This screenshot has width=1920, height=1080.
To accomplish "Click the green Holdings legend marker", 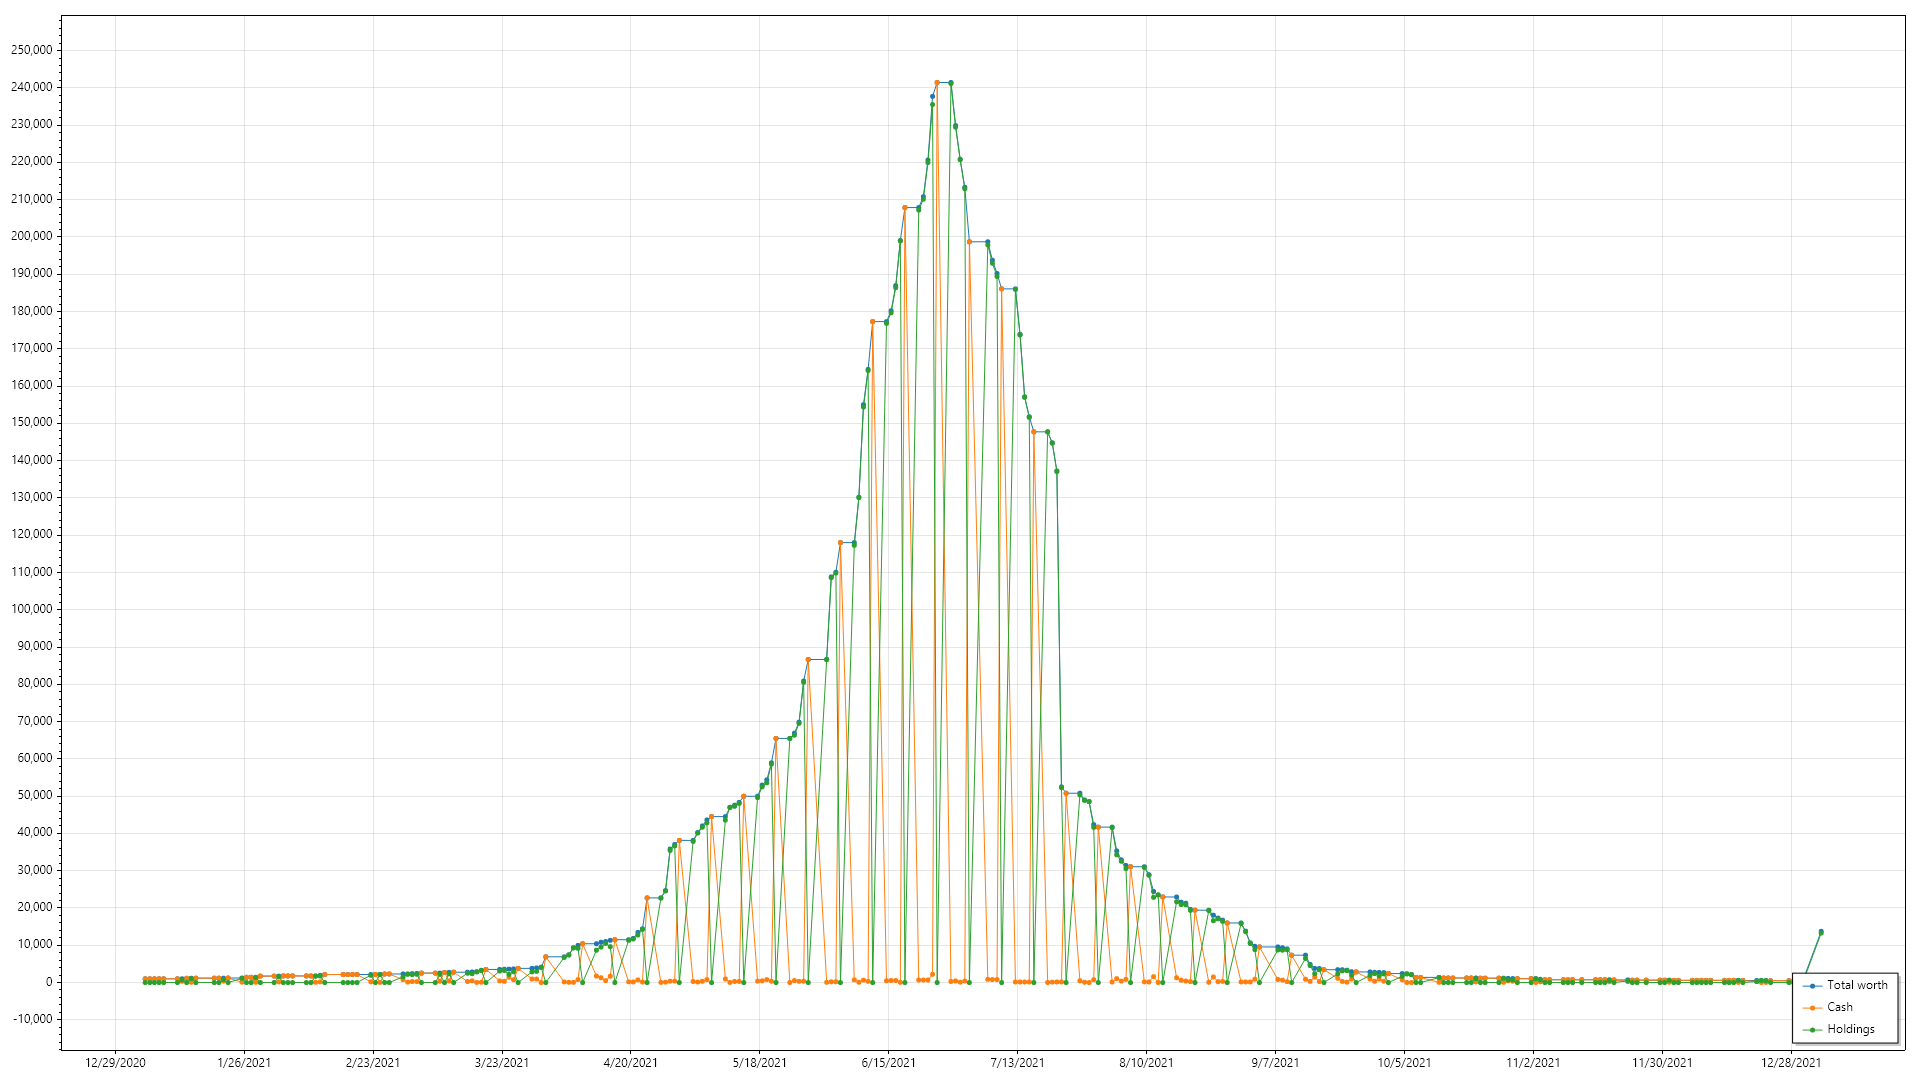I will (1813, 1030).
